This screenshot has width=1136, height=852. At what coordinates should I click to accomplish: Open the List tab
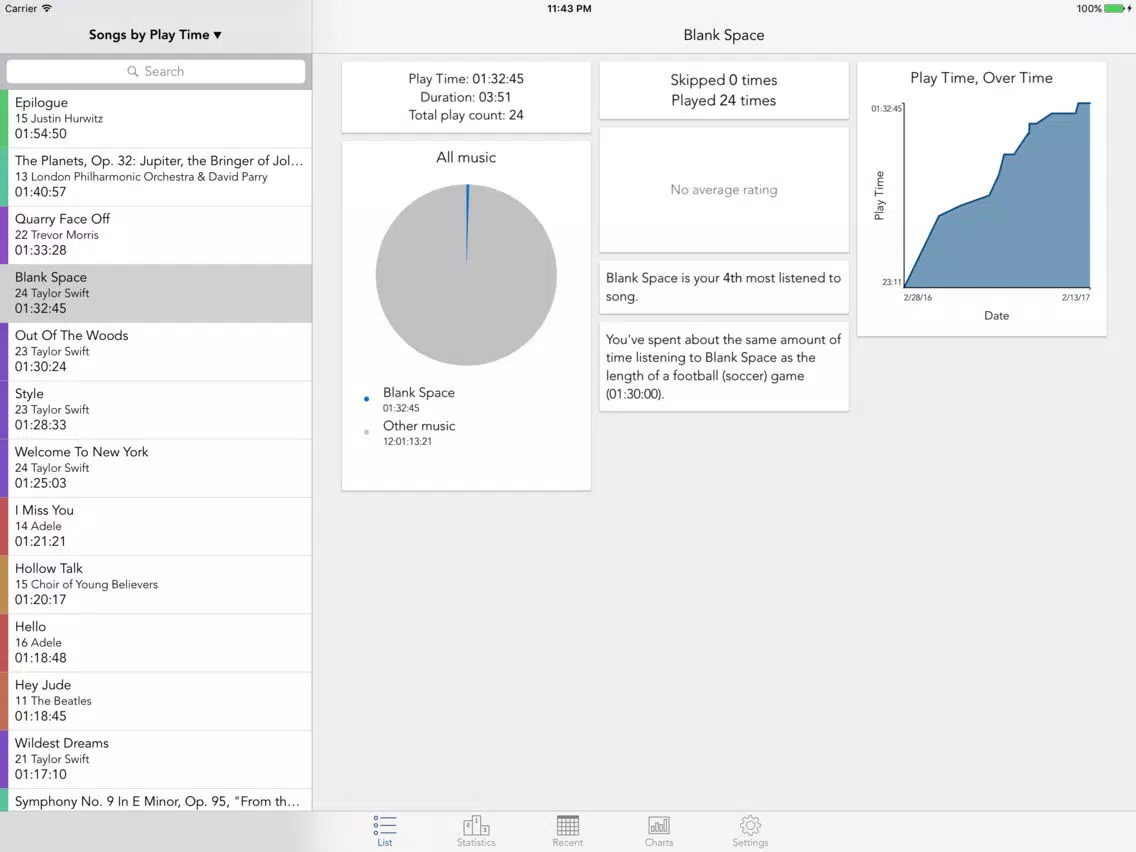pos(385,830)
